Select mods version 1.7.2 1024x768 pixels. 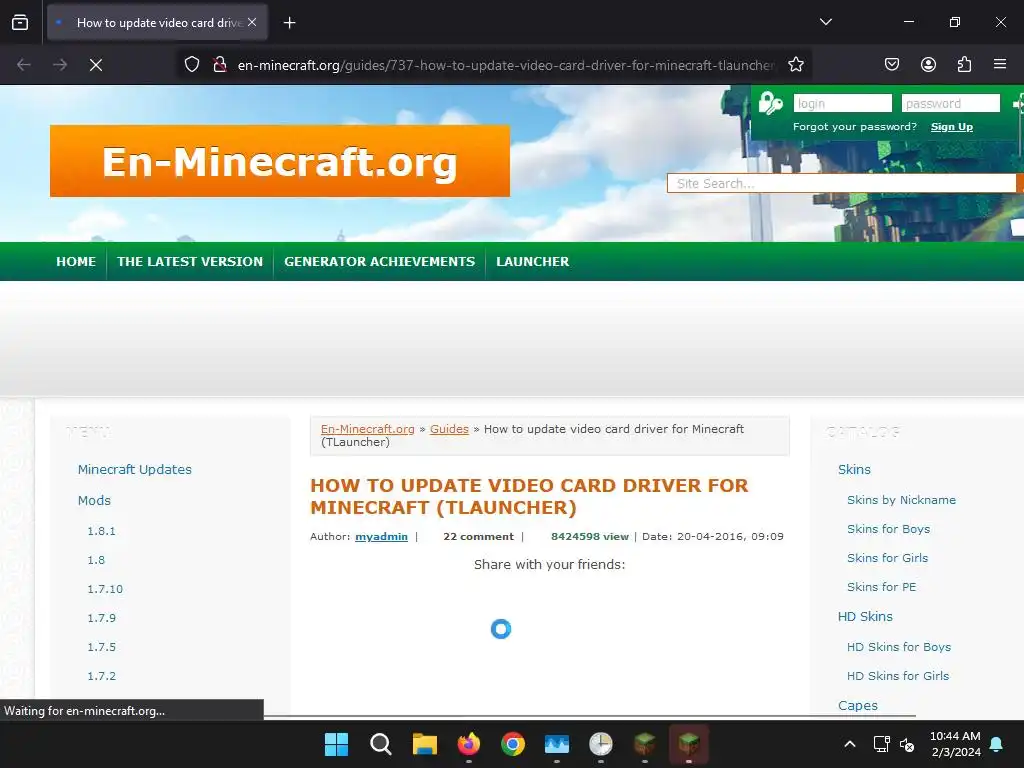point(101,676)
